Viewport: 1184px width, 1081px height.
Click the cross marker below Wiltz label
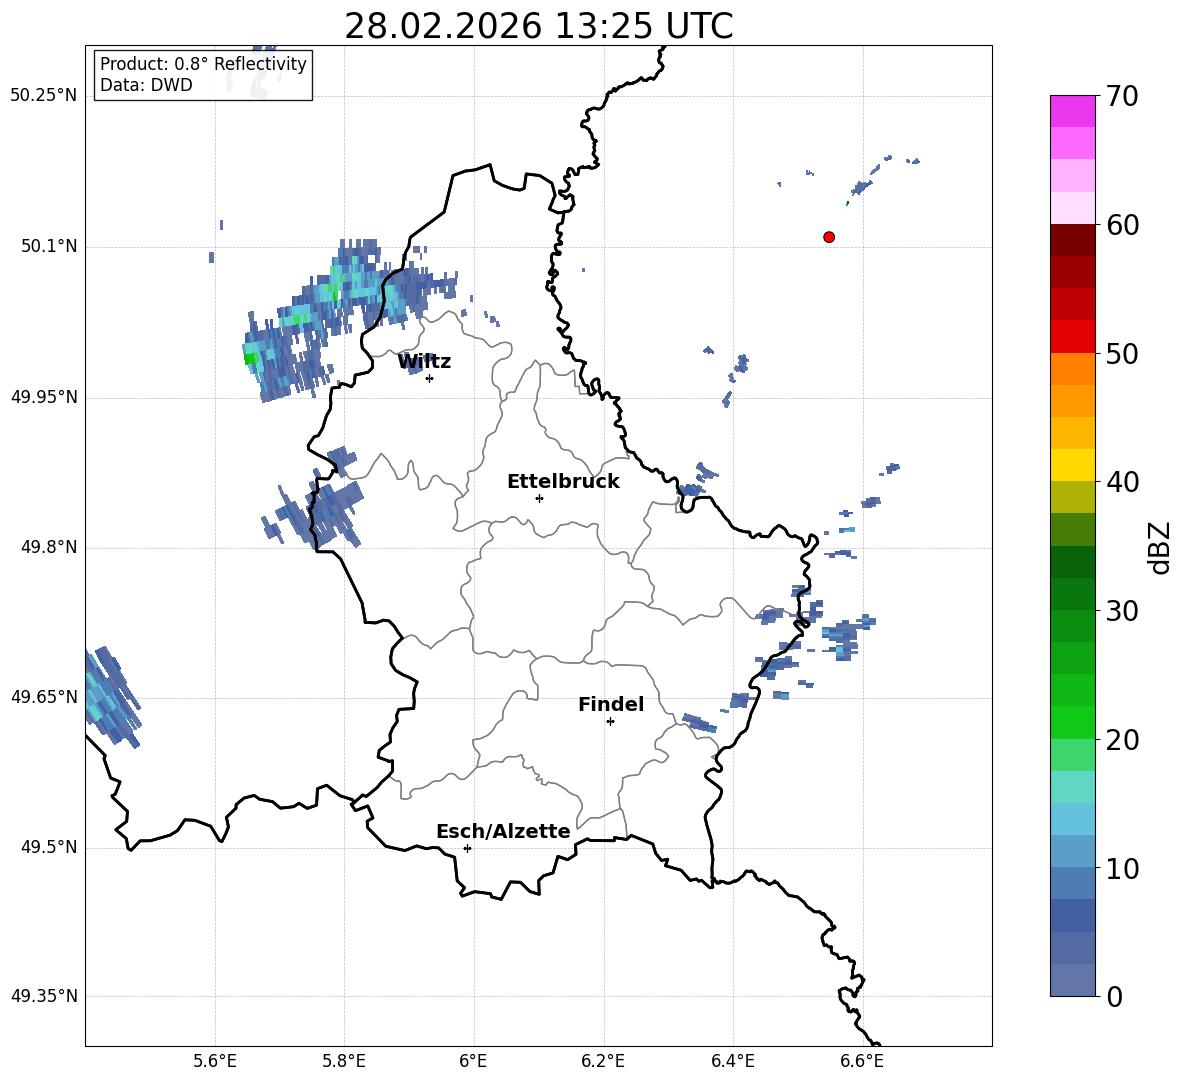click(429, 378)
